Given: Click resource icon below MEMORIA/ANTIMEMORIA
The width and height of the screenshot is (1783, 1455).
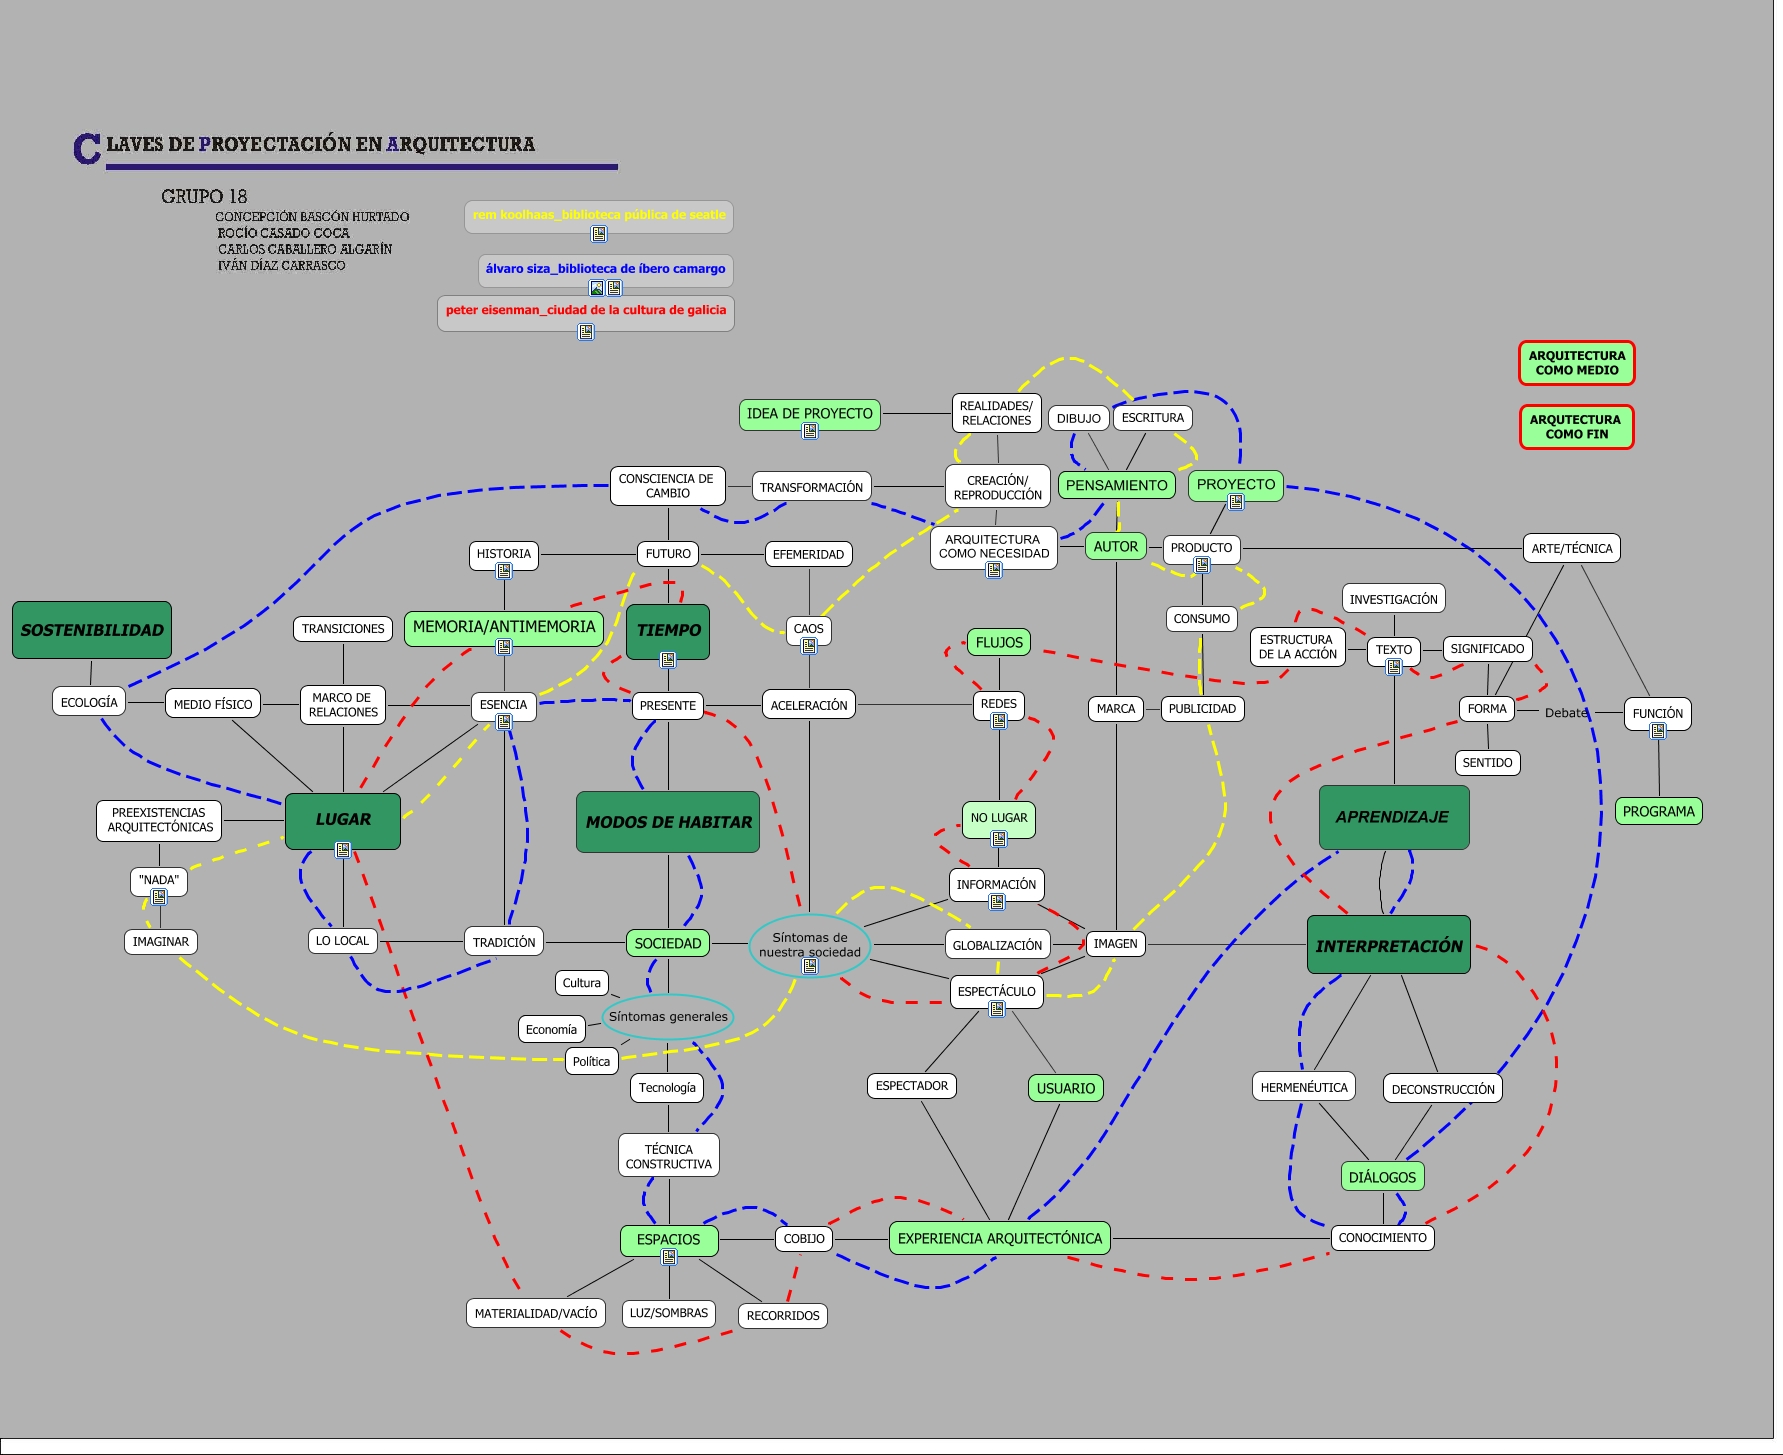Looking at the screenshot, I should [x=504, y=647].
